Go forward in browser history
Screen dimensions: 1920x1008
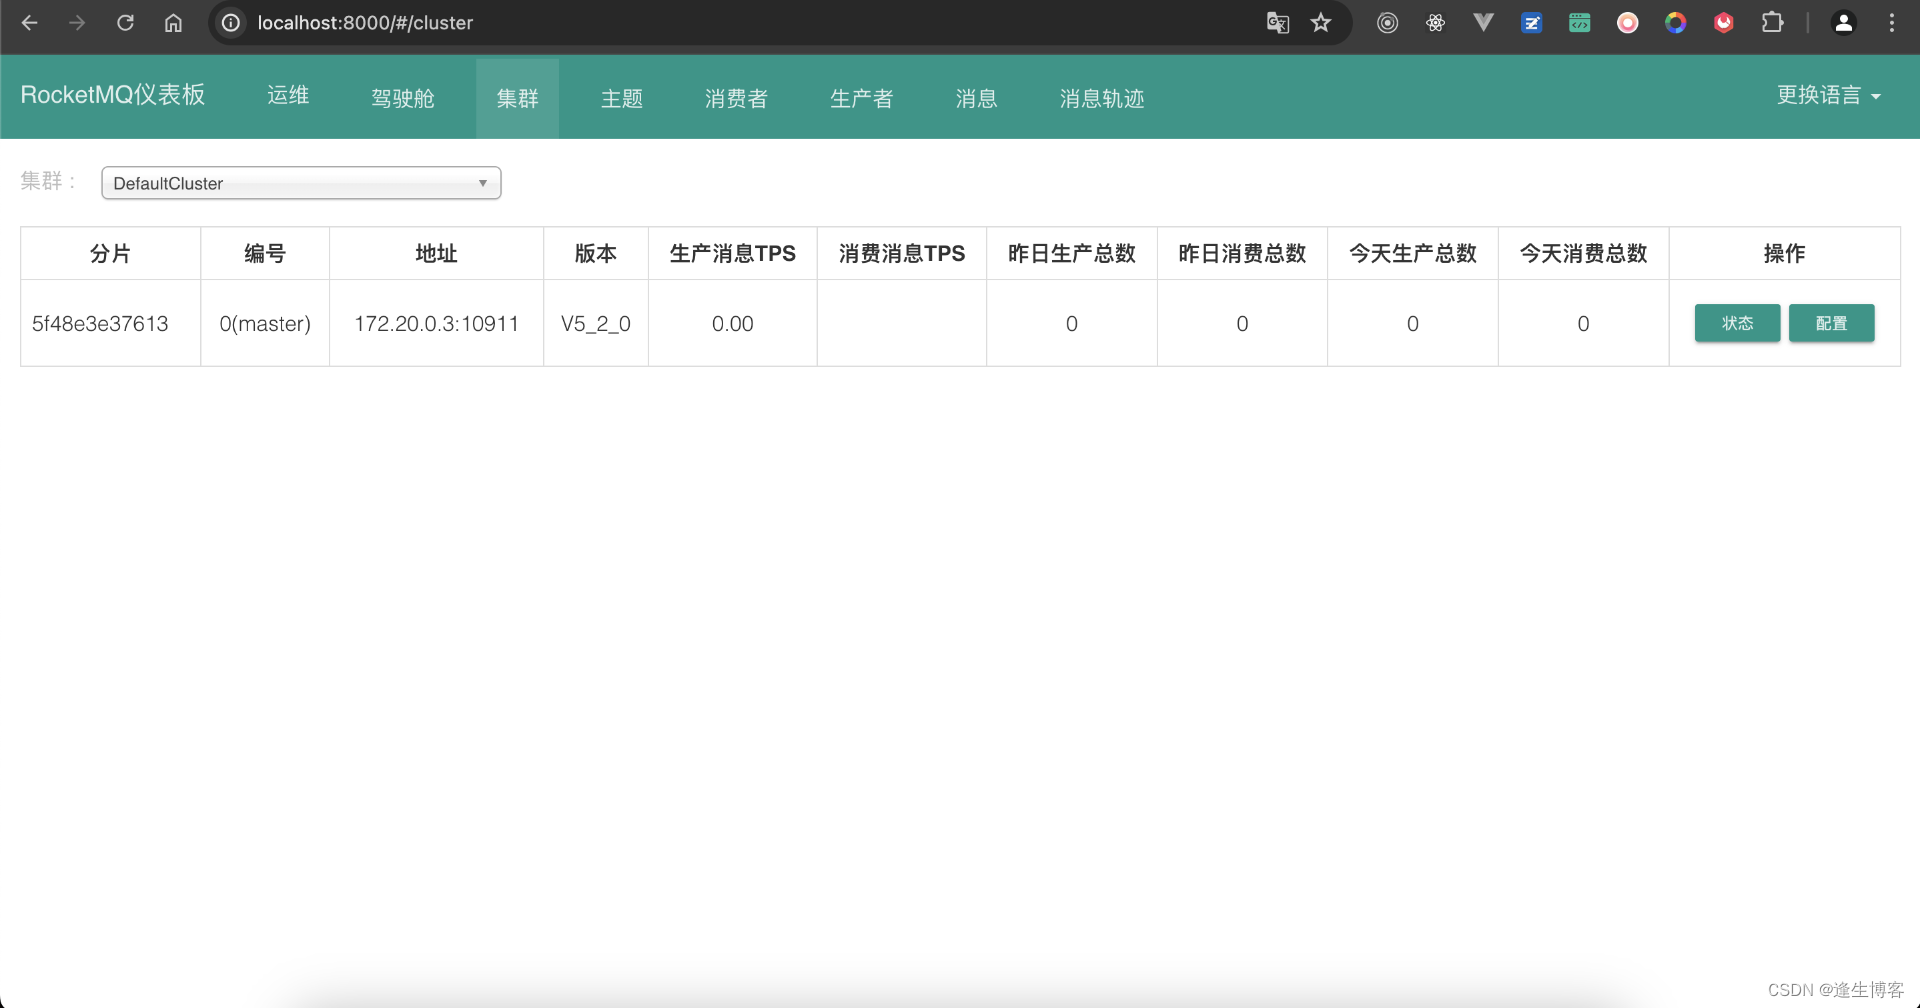77,22
